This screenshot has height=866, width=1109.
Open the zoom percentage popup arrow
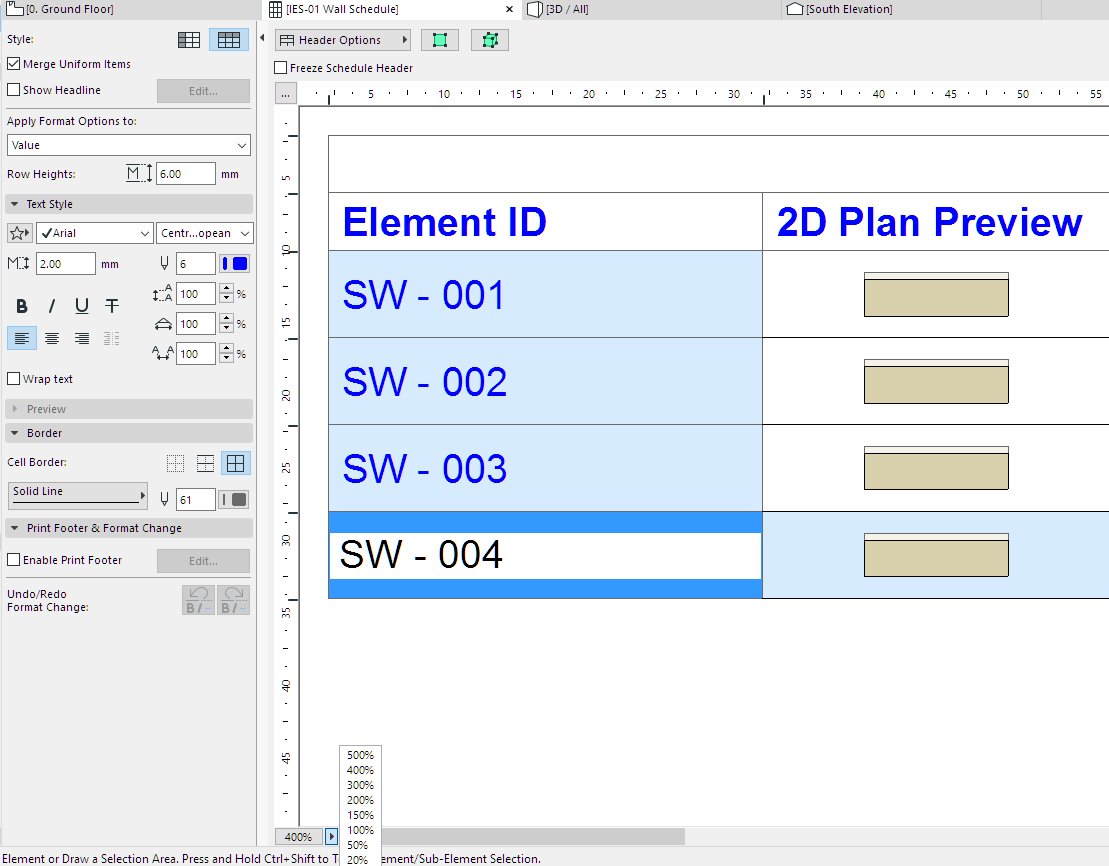pyautogui.click(x=331, y=837)
